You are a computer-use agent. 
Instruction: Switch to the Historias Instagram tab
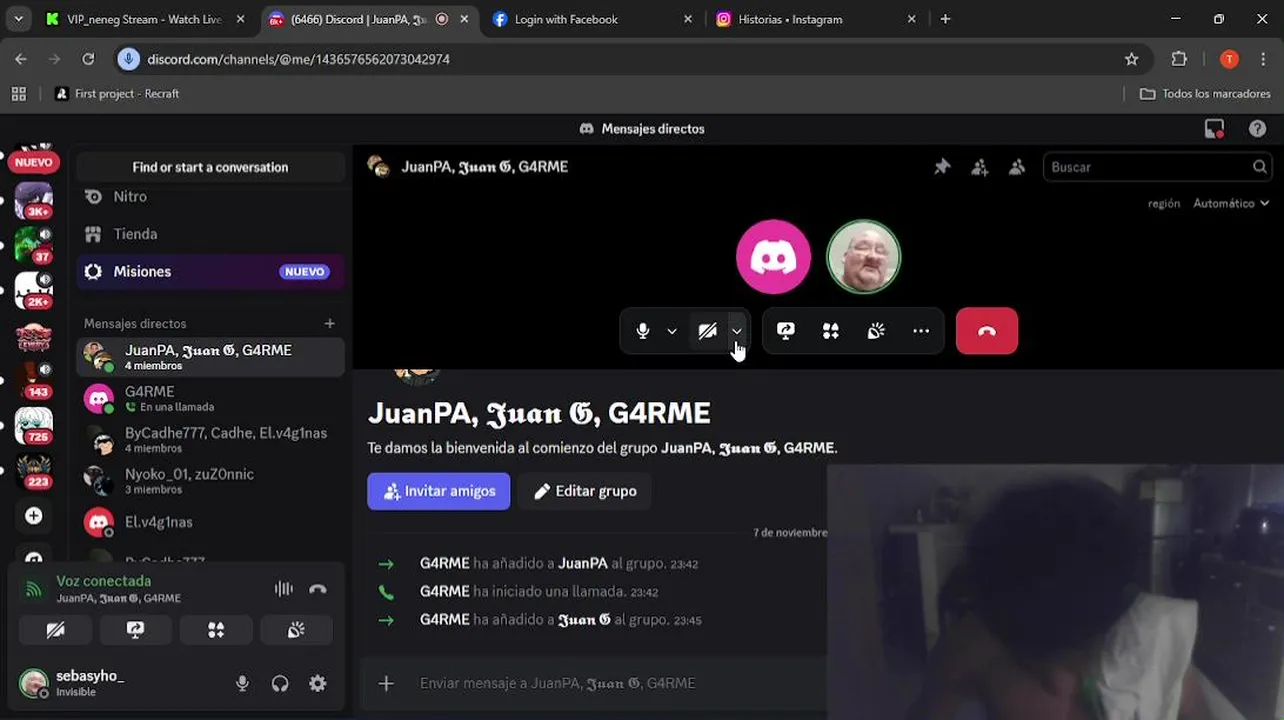pos(816,19)
